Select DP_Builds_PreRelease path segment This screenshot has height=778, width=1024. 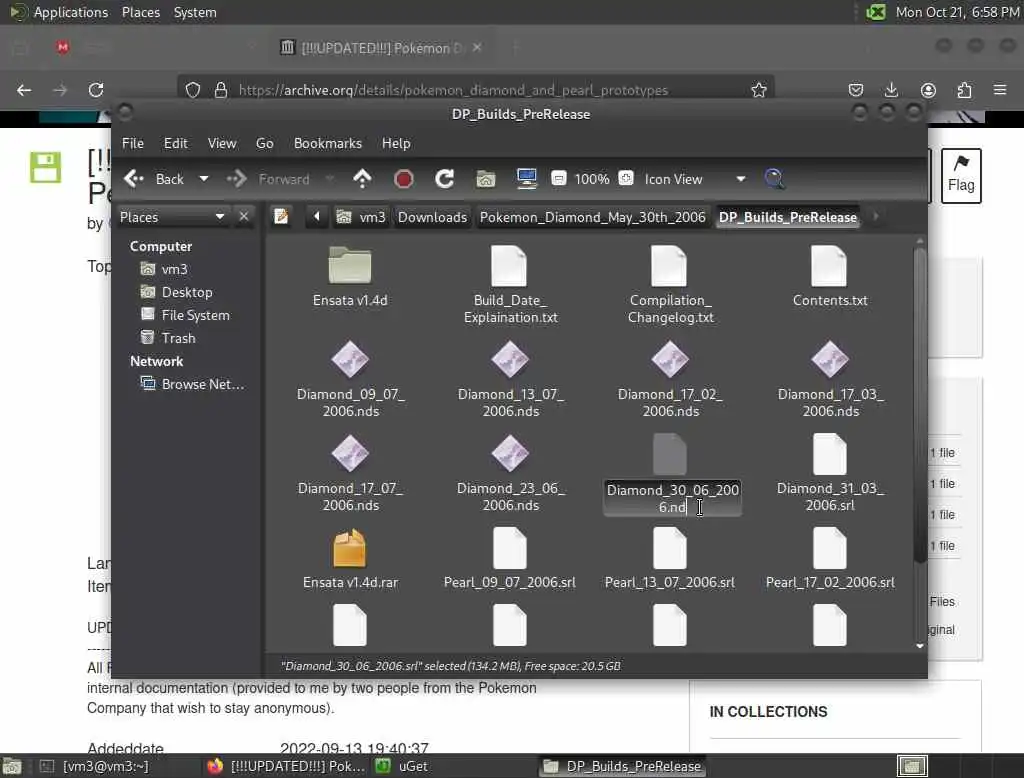point(788,217)
